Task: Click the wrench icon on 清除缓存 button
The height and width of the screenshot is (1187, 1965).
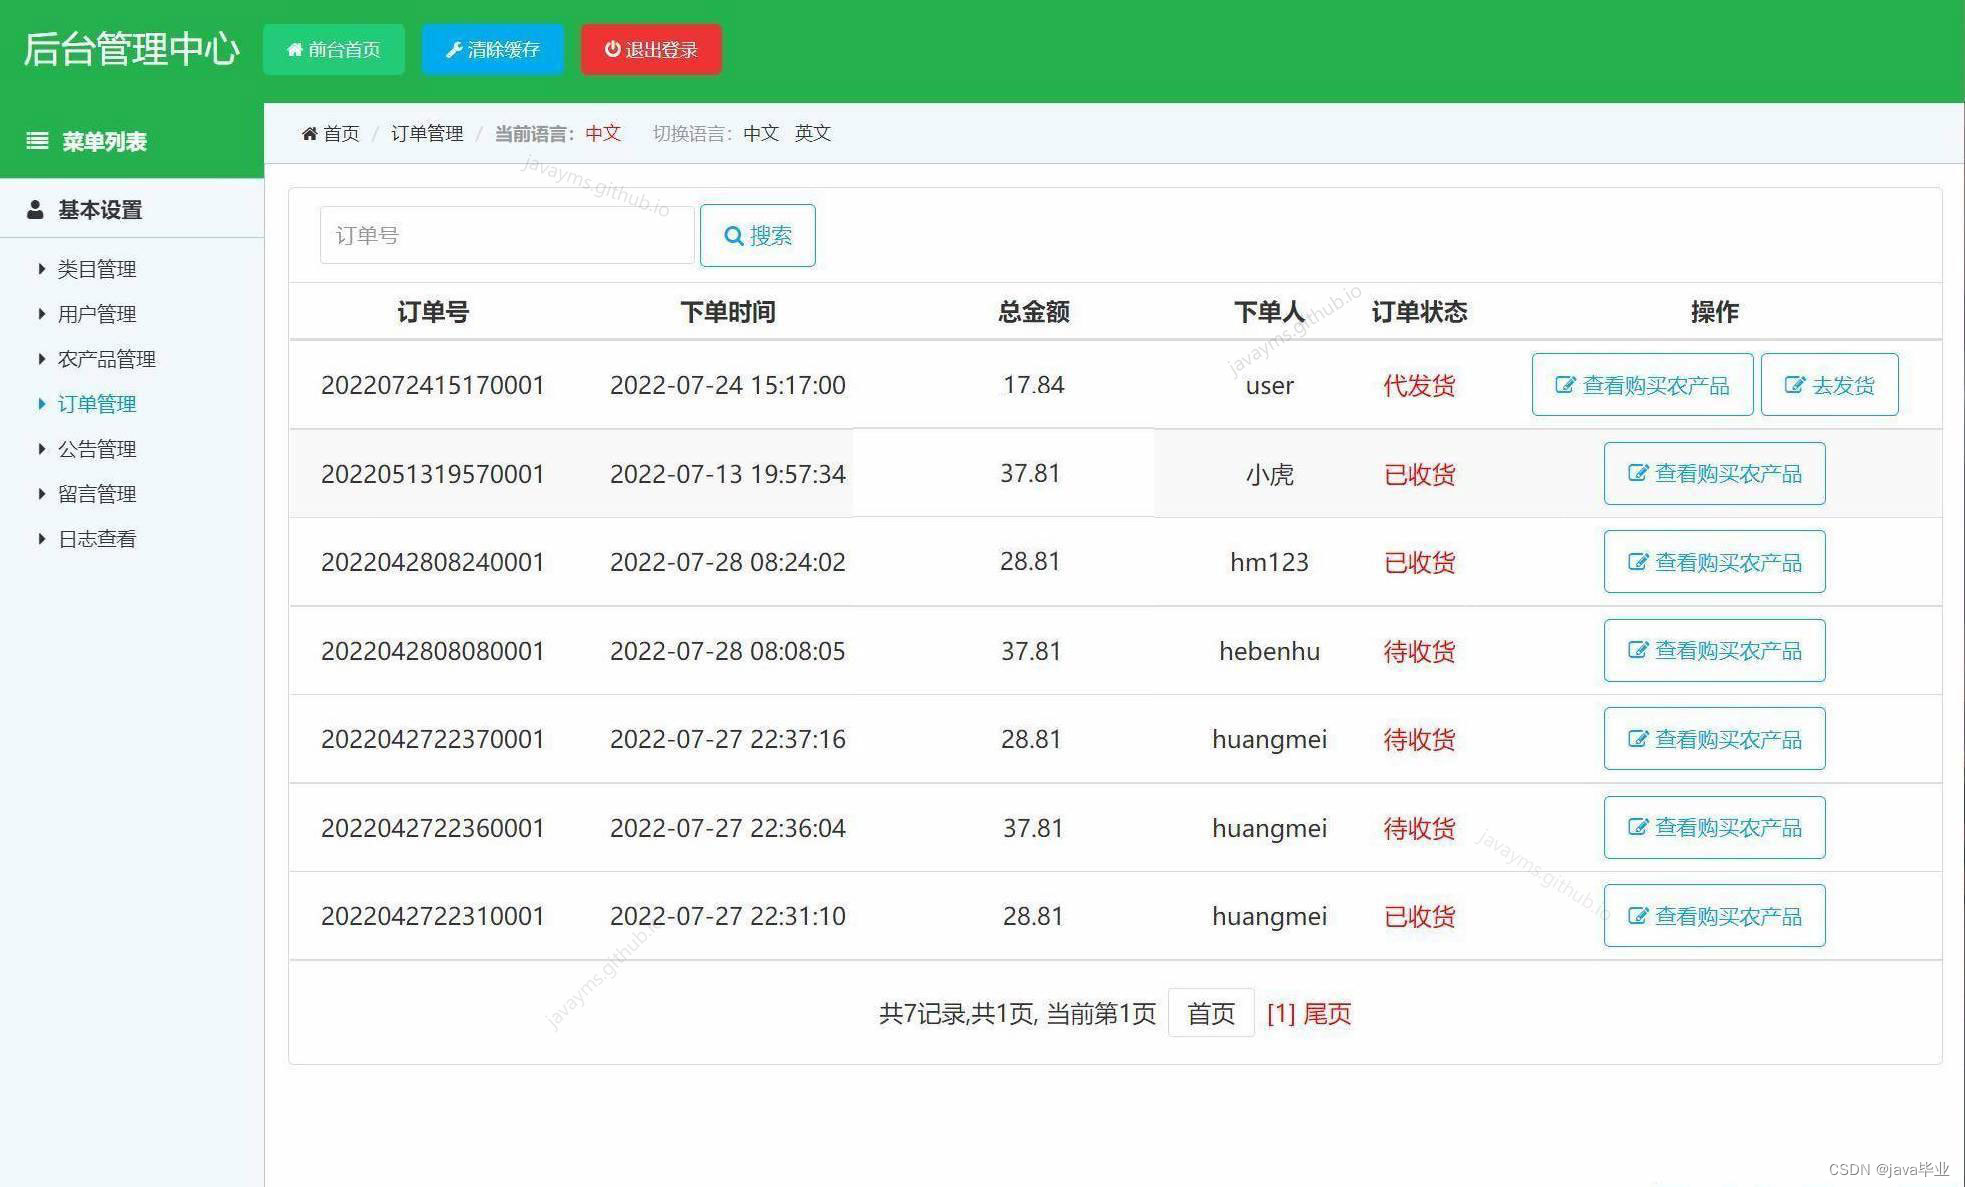Action: [453, 48]
